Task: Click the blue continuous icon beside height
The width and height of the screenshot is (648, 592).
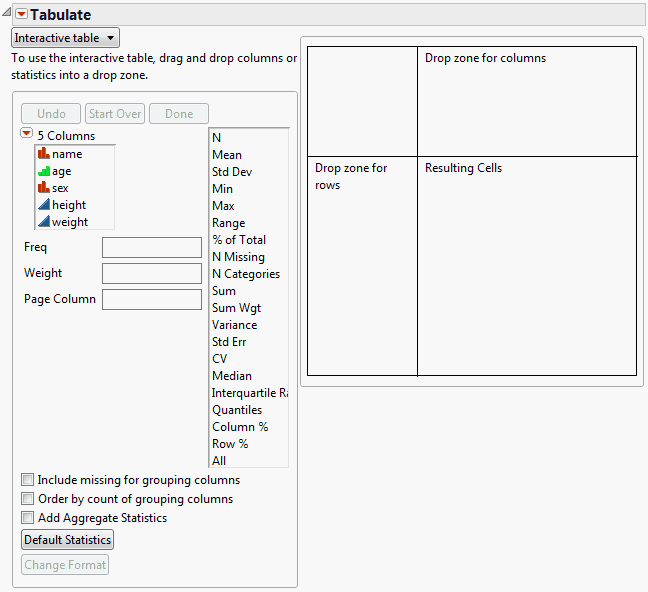Action: tap(43, 205)
